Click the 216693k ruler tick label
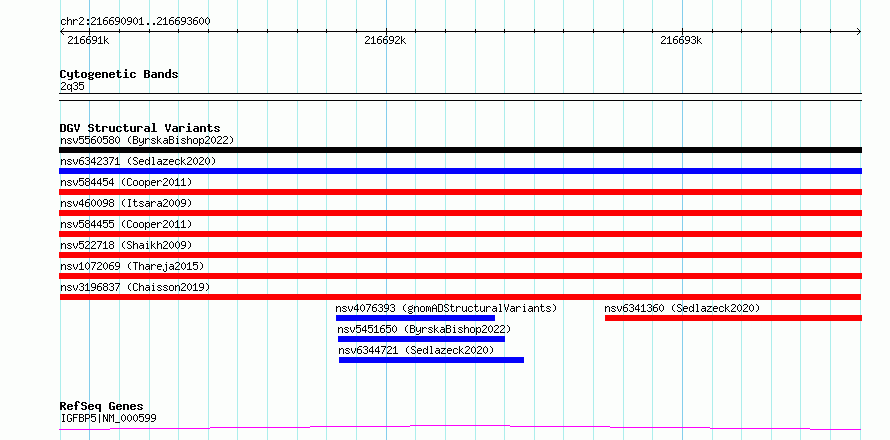Screen dimensions: 890x440 (681, 40)
